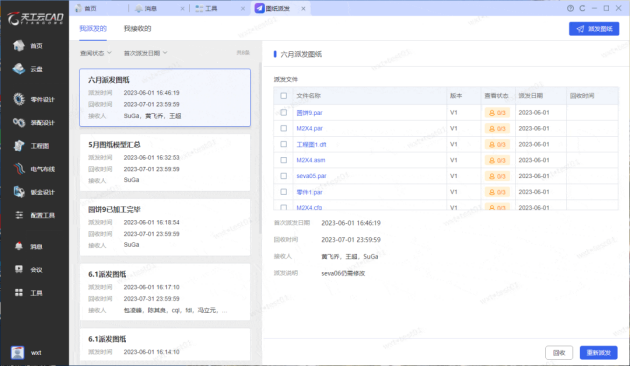Open the 电气布线 electrical wiring icon
The width and height of the screenshot is (630, 366).
[18, 169]
